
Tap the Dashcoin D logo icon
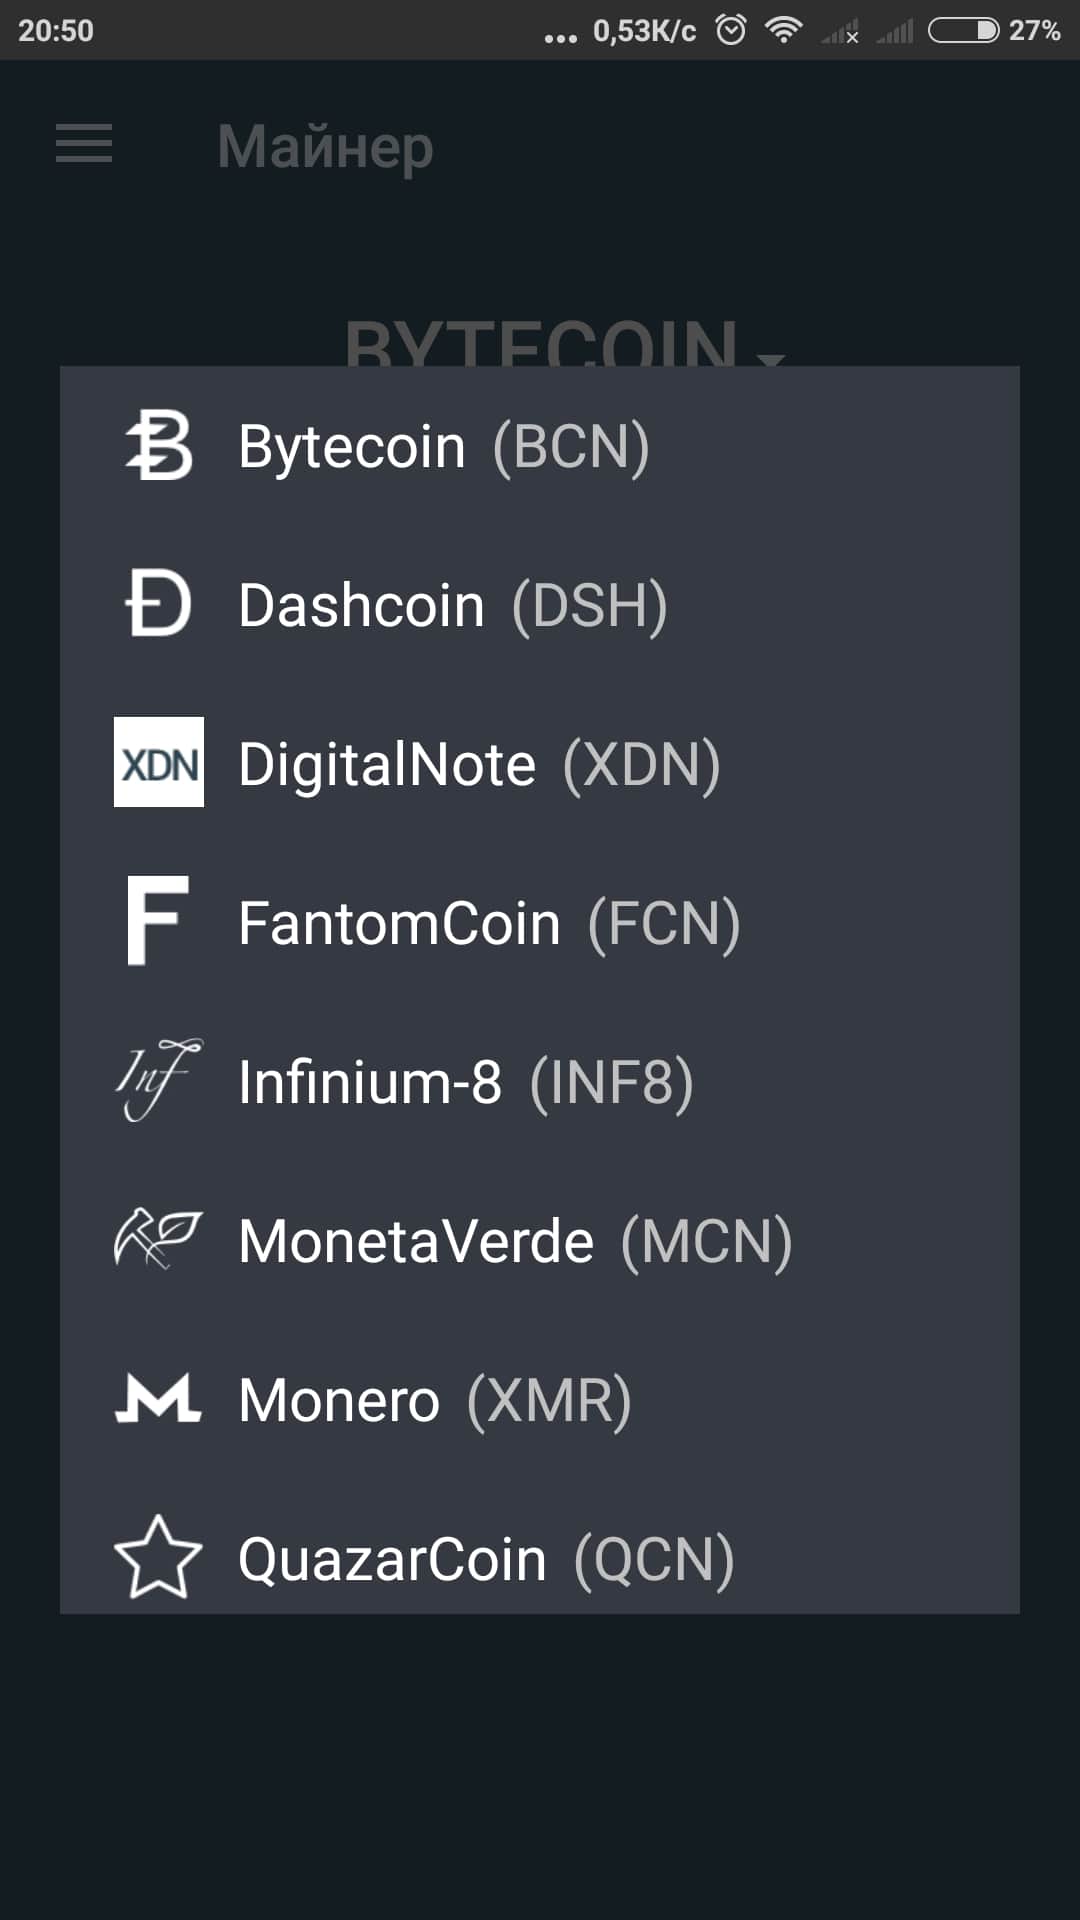tap(158, 604)
